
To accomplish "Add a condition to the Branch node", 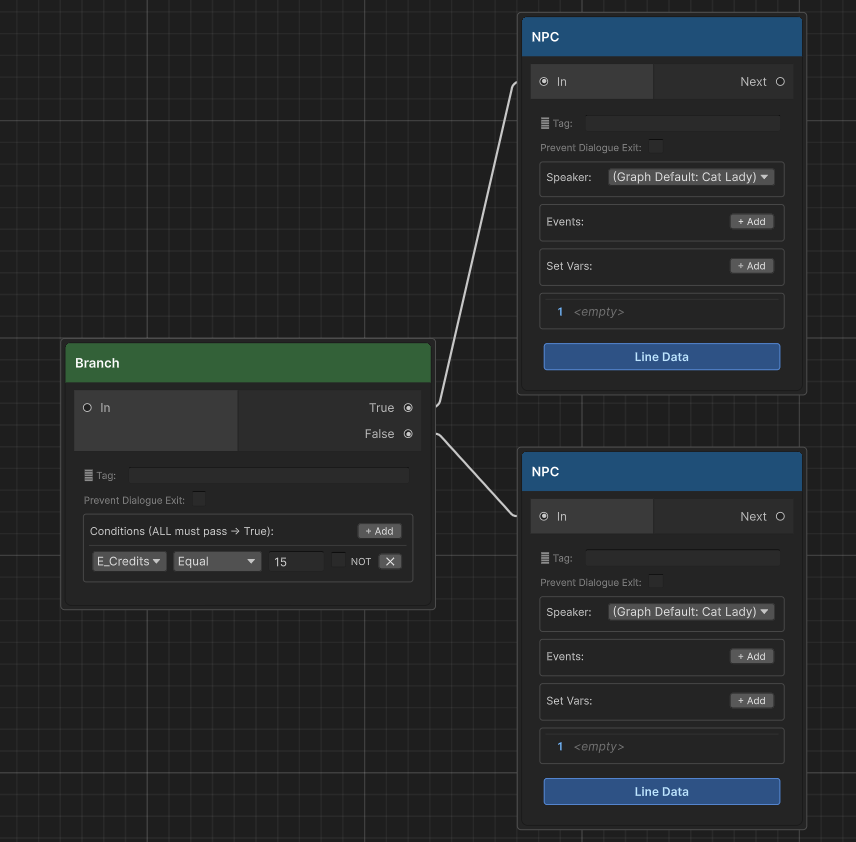I will pyautogui.click(x=379, y=531).
